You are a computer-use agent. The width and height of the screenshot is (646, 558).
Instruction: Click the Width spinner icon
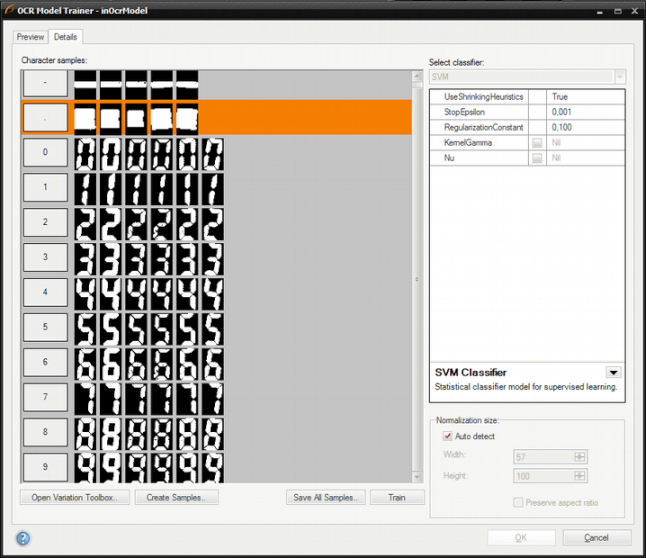pyautogui.click(x=579, y=456)
